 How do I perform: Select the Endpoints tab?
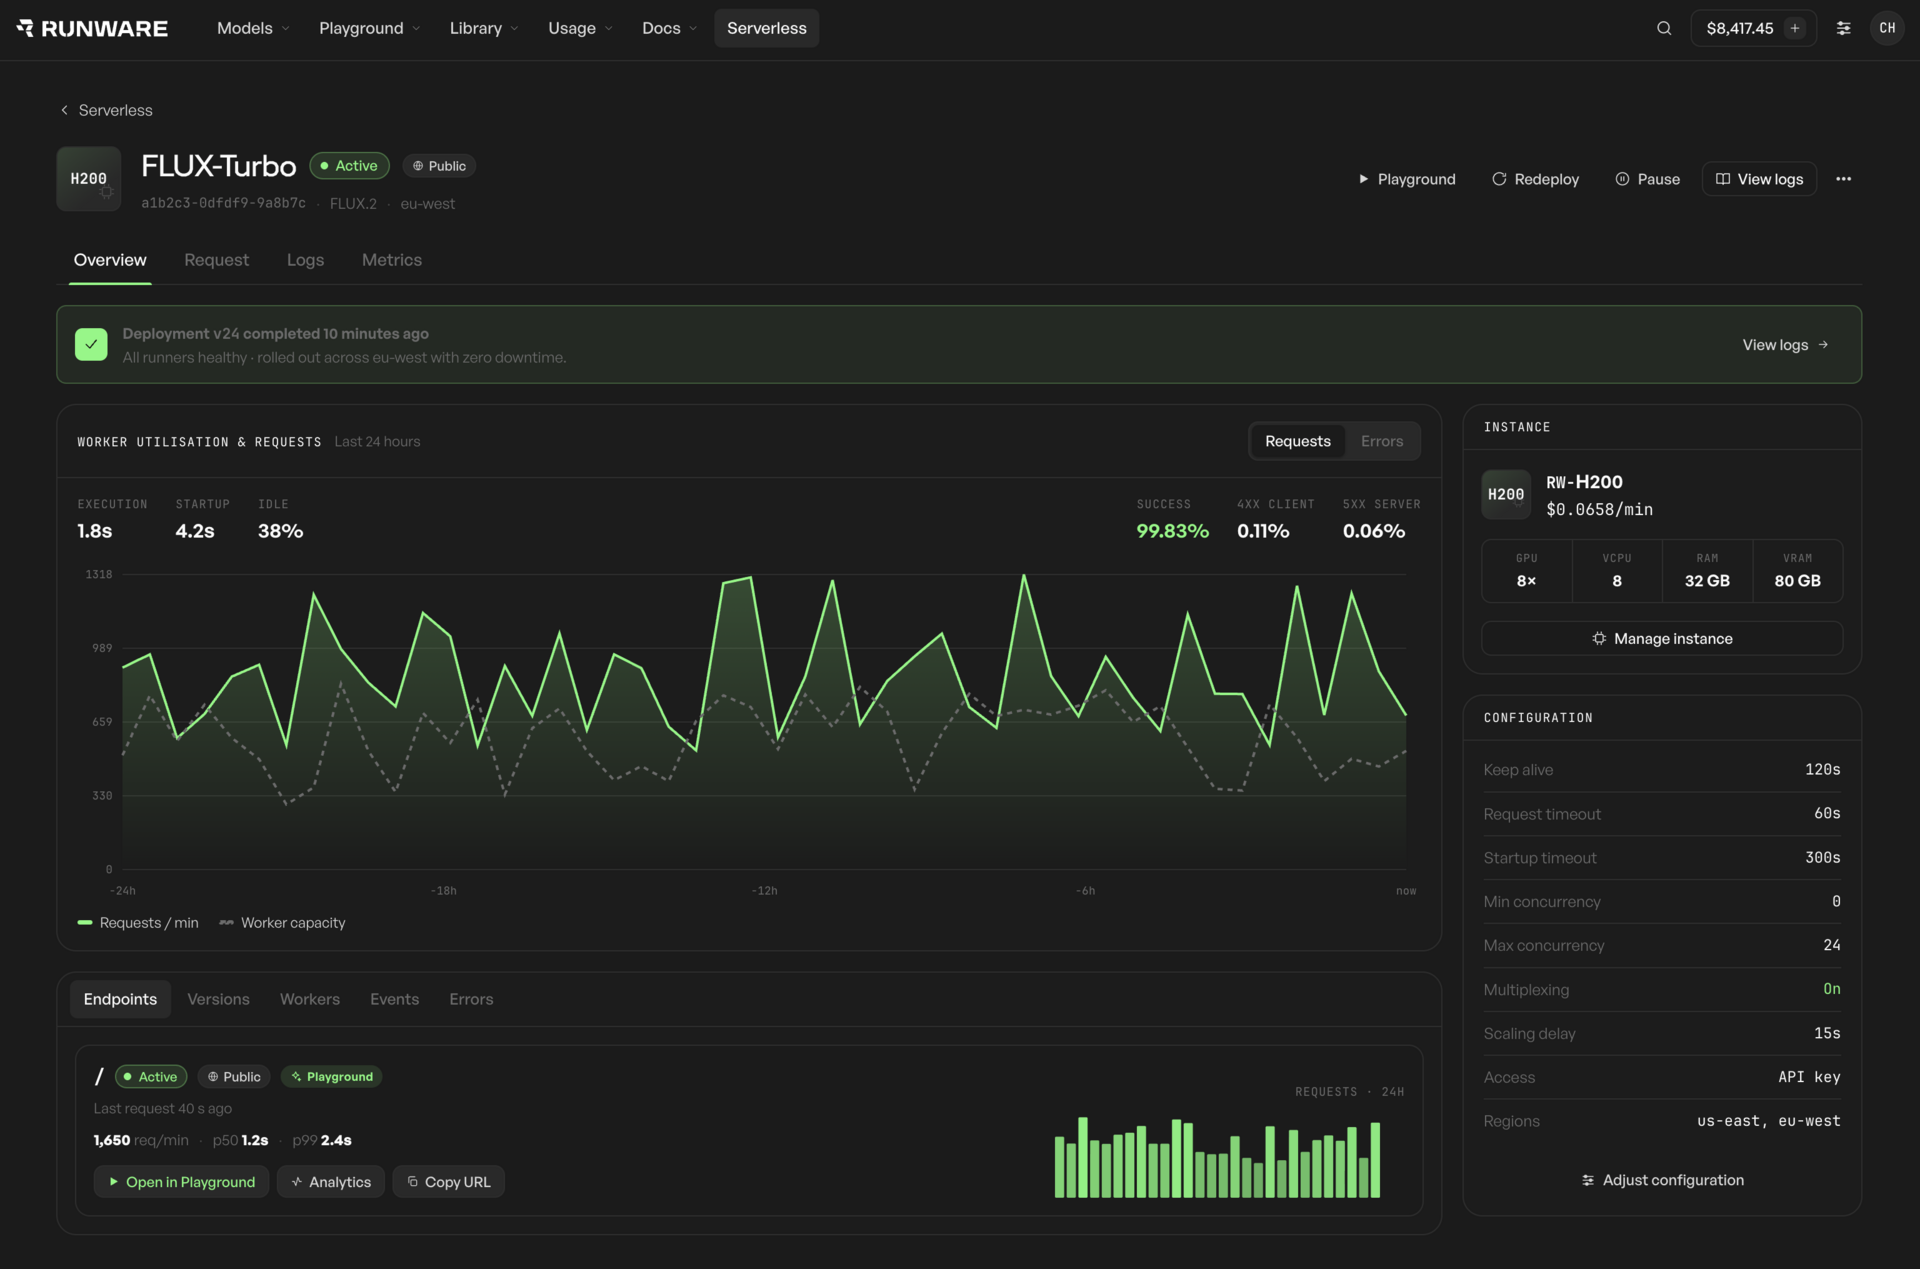pyautogui.click(x=120, y=999)
